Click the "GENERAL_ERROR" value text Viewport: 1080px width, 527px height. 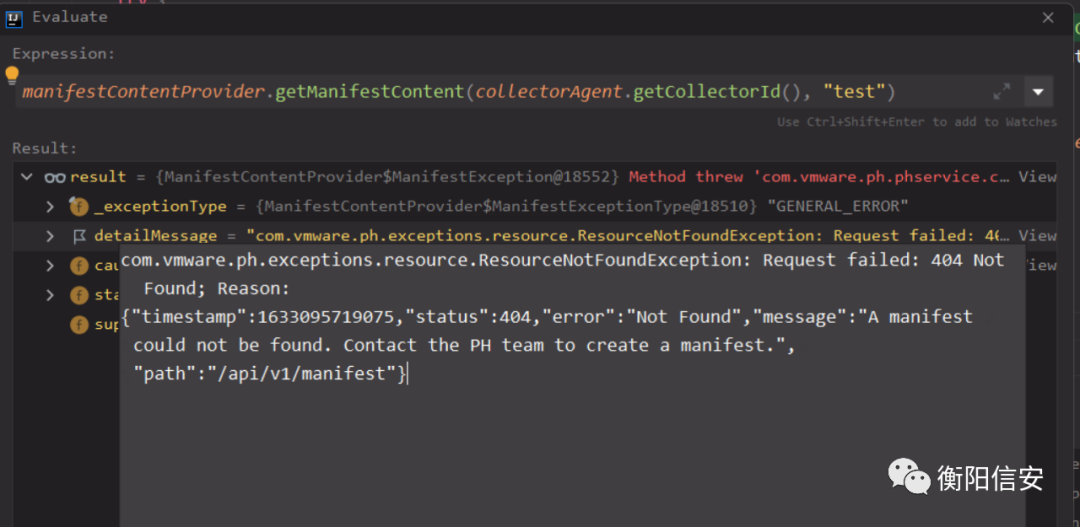click(838, 206)
